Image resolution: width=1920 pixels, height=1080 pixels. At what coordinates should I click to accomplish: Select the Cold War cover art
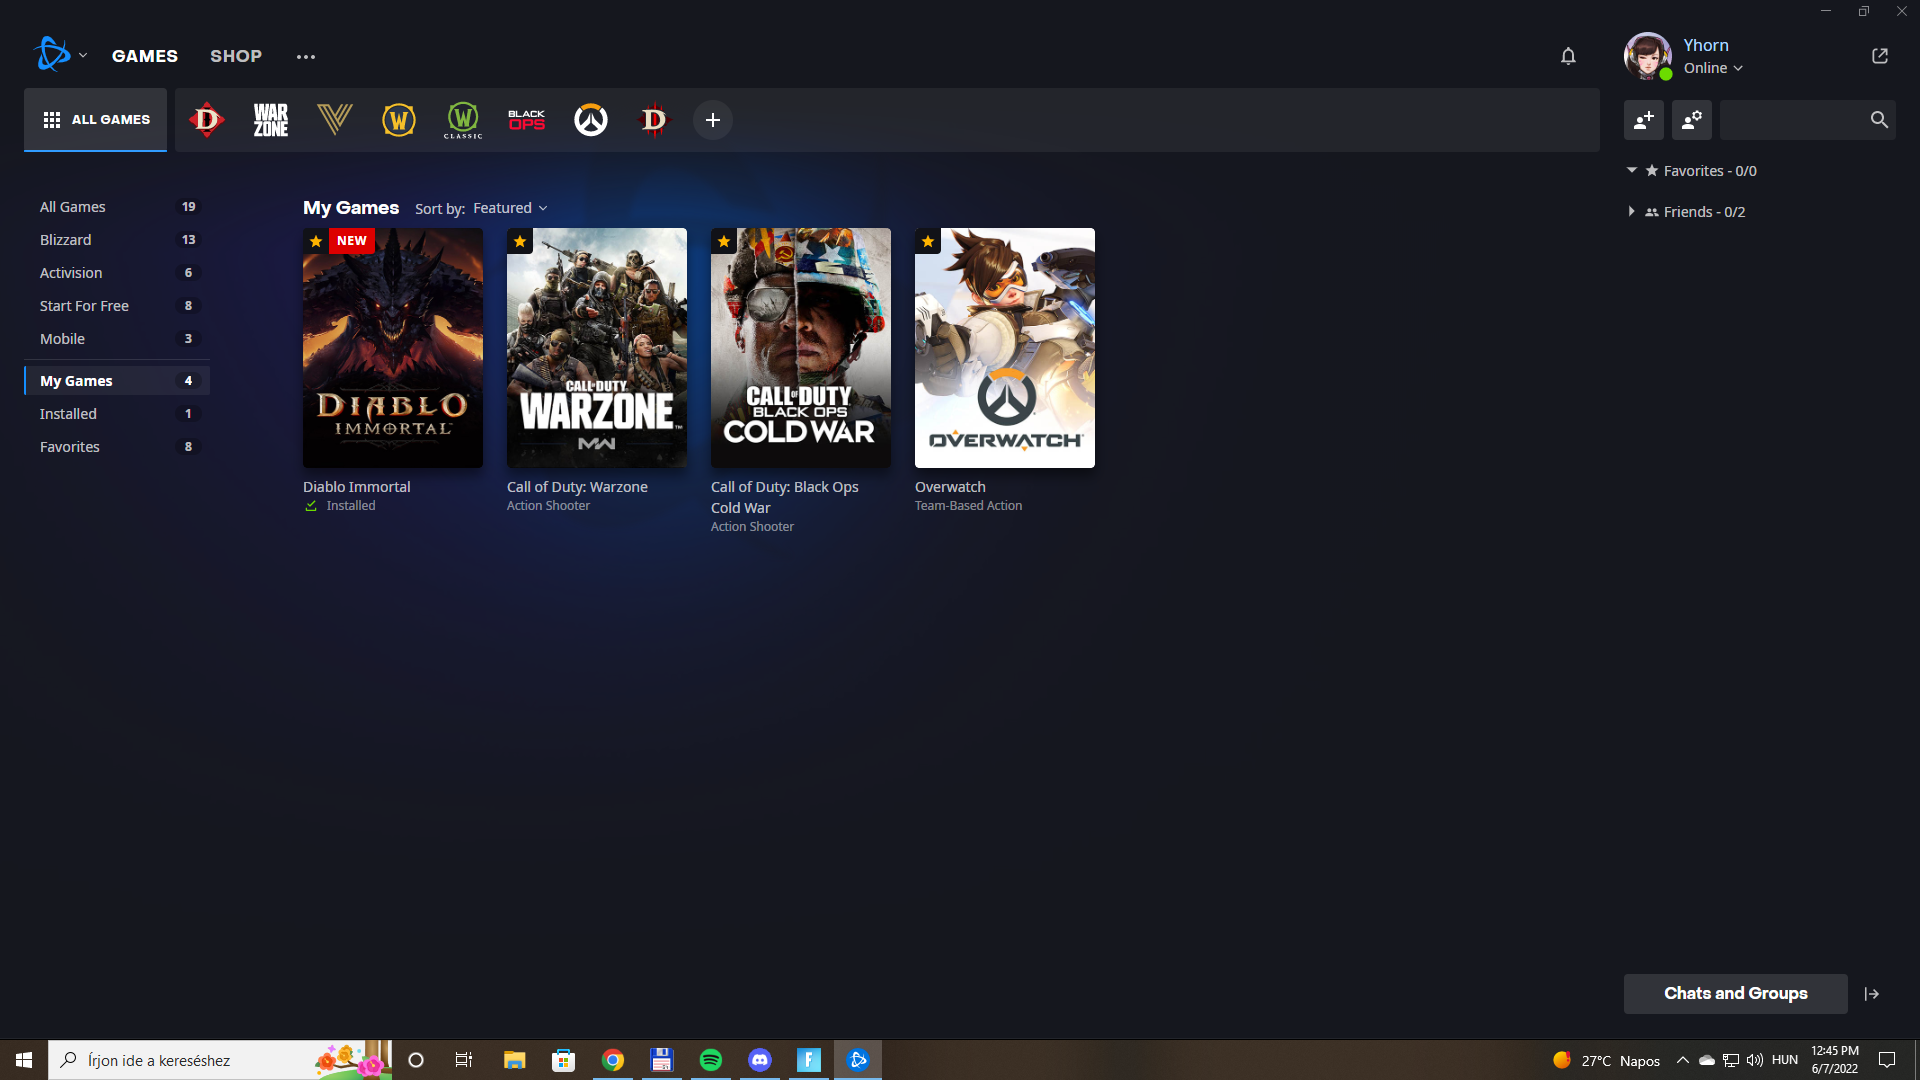(801, 348)
